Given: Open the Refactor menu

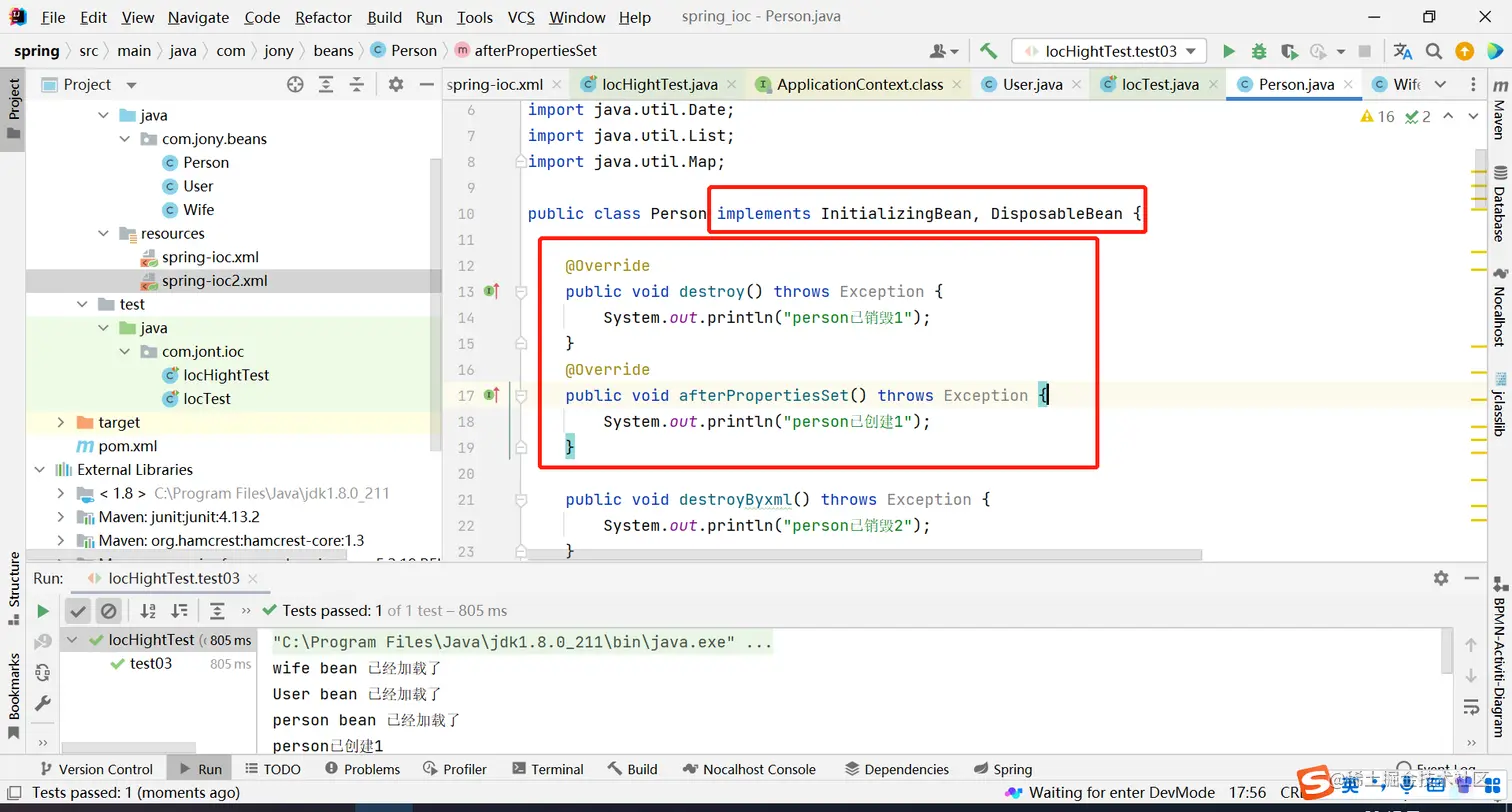Looking at the screenshot, I should 324,17.
